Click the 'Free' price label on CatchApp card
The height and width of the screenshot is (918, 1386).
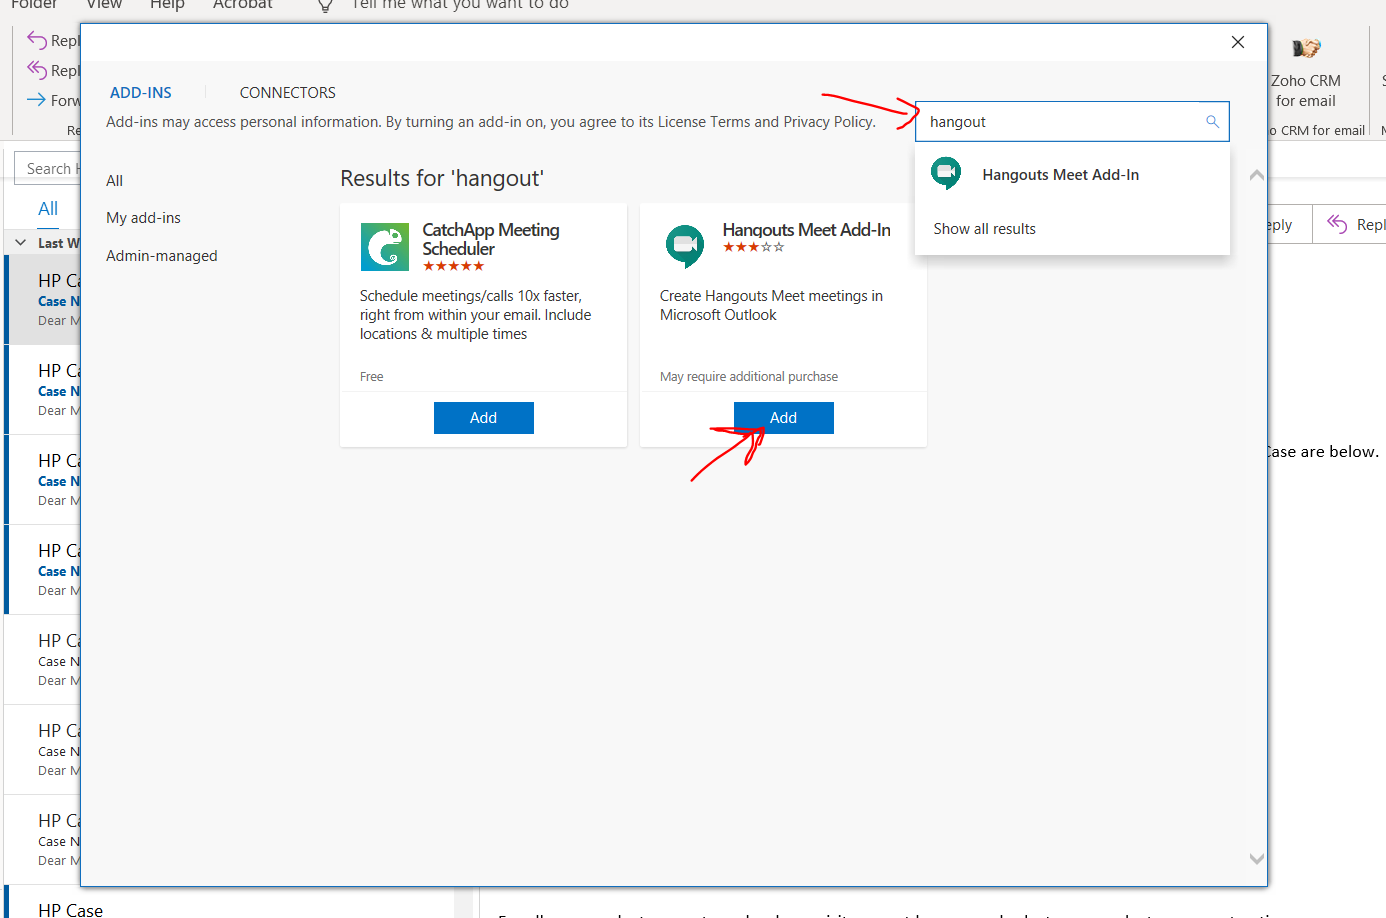click(372, 377)
